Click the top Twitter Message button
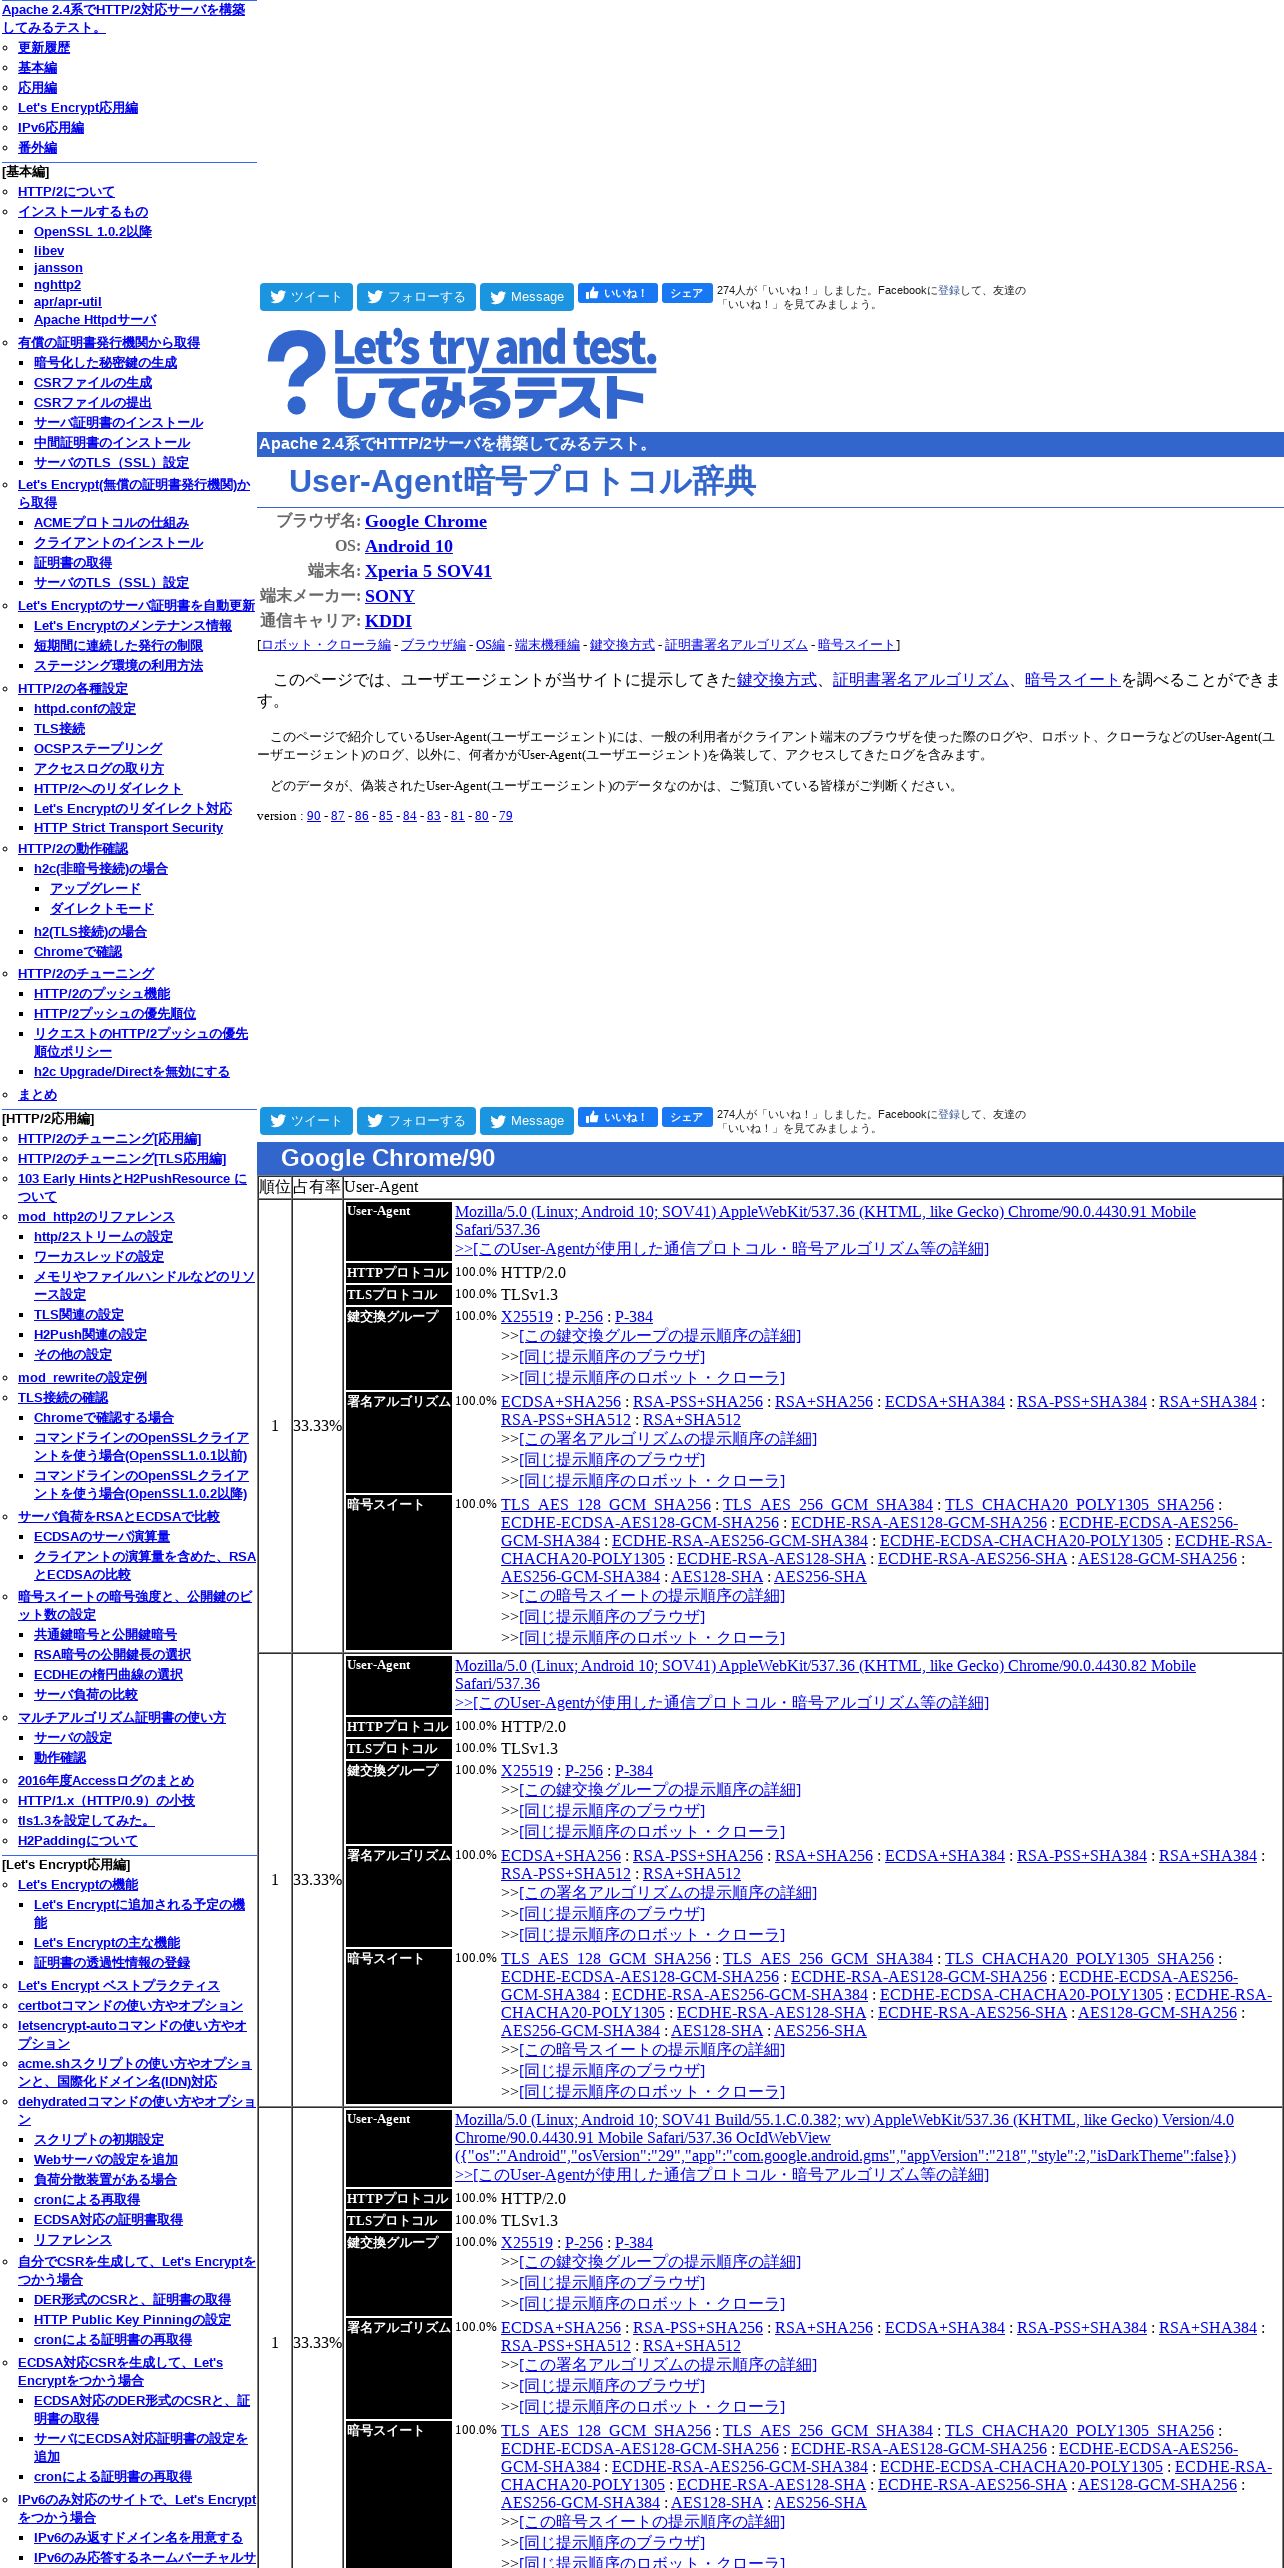 [x=527, y=297]
